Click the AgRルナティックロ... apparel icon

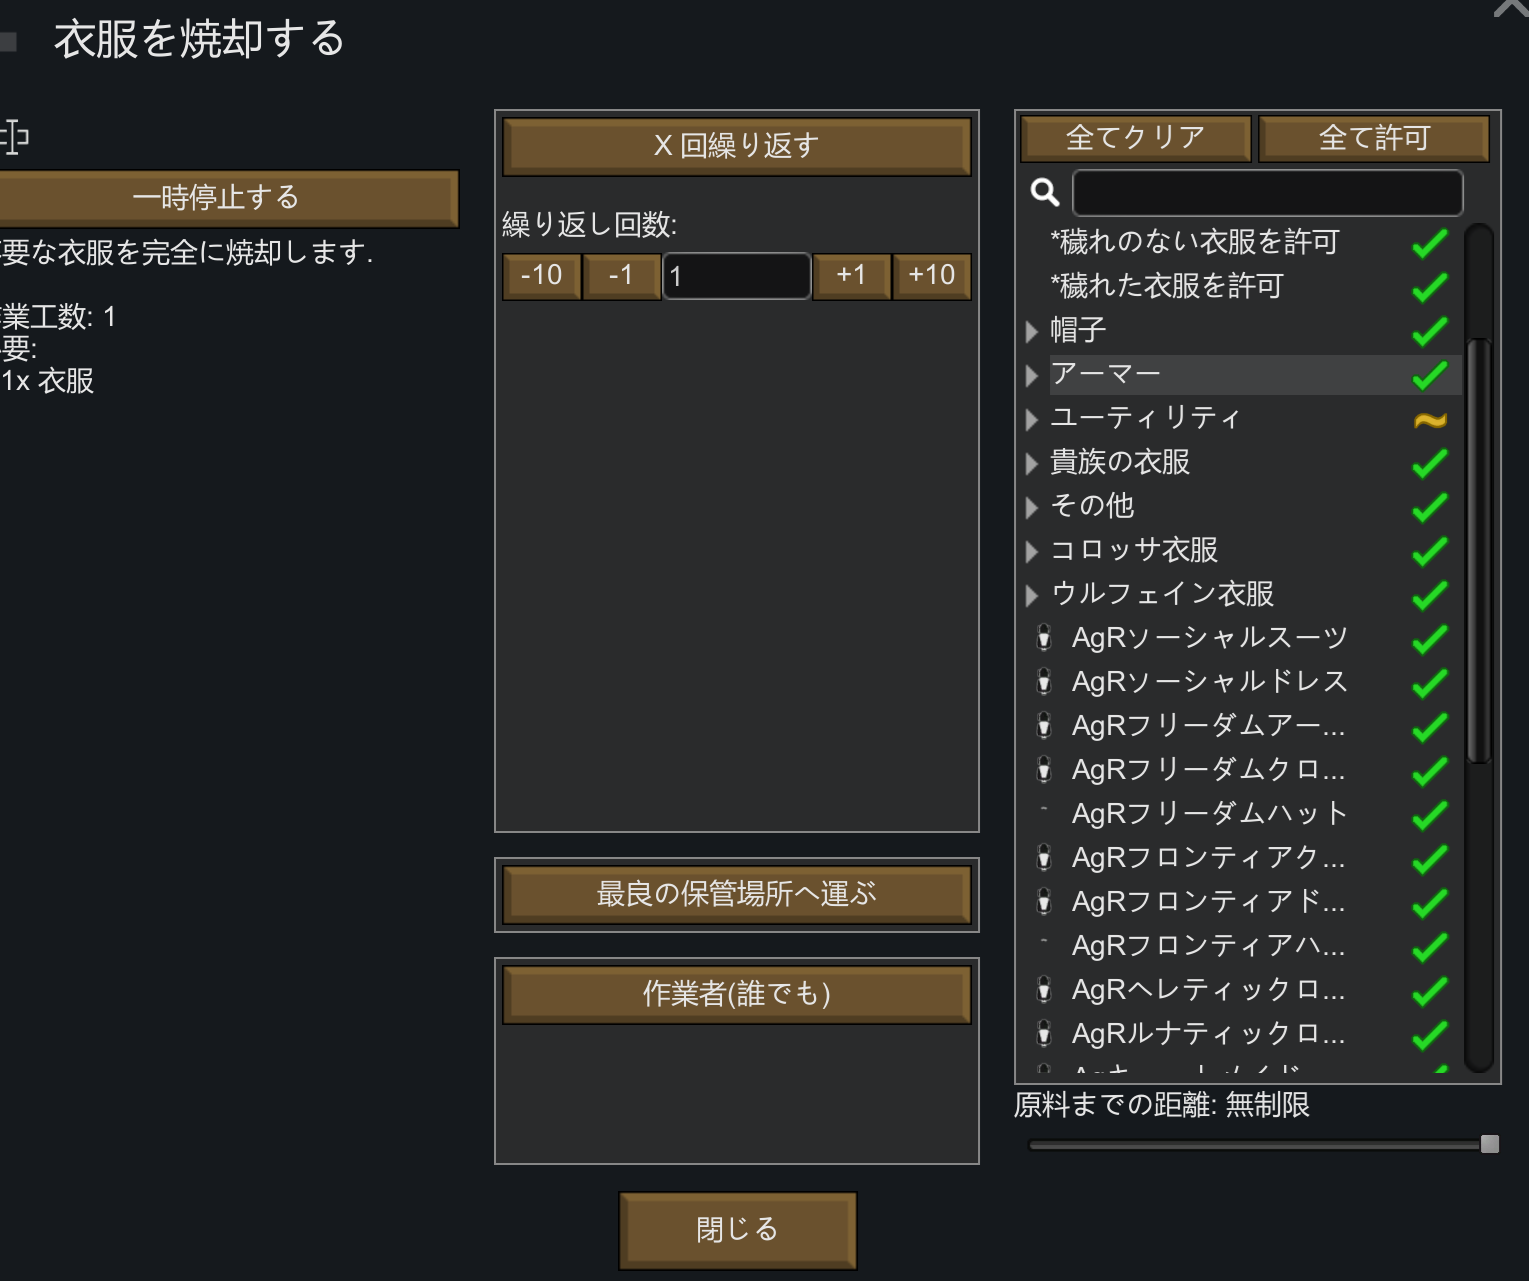point(1044,1033)
